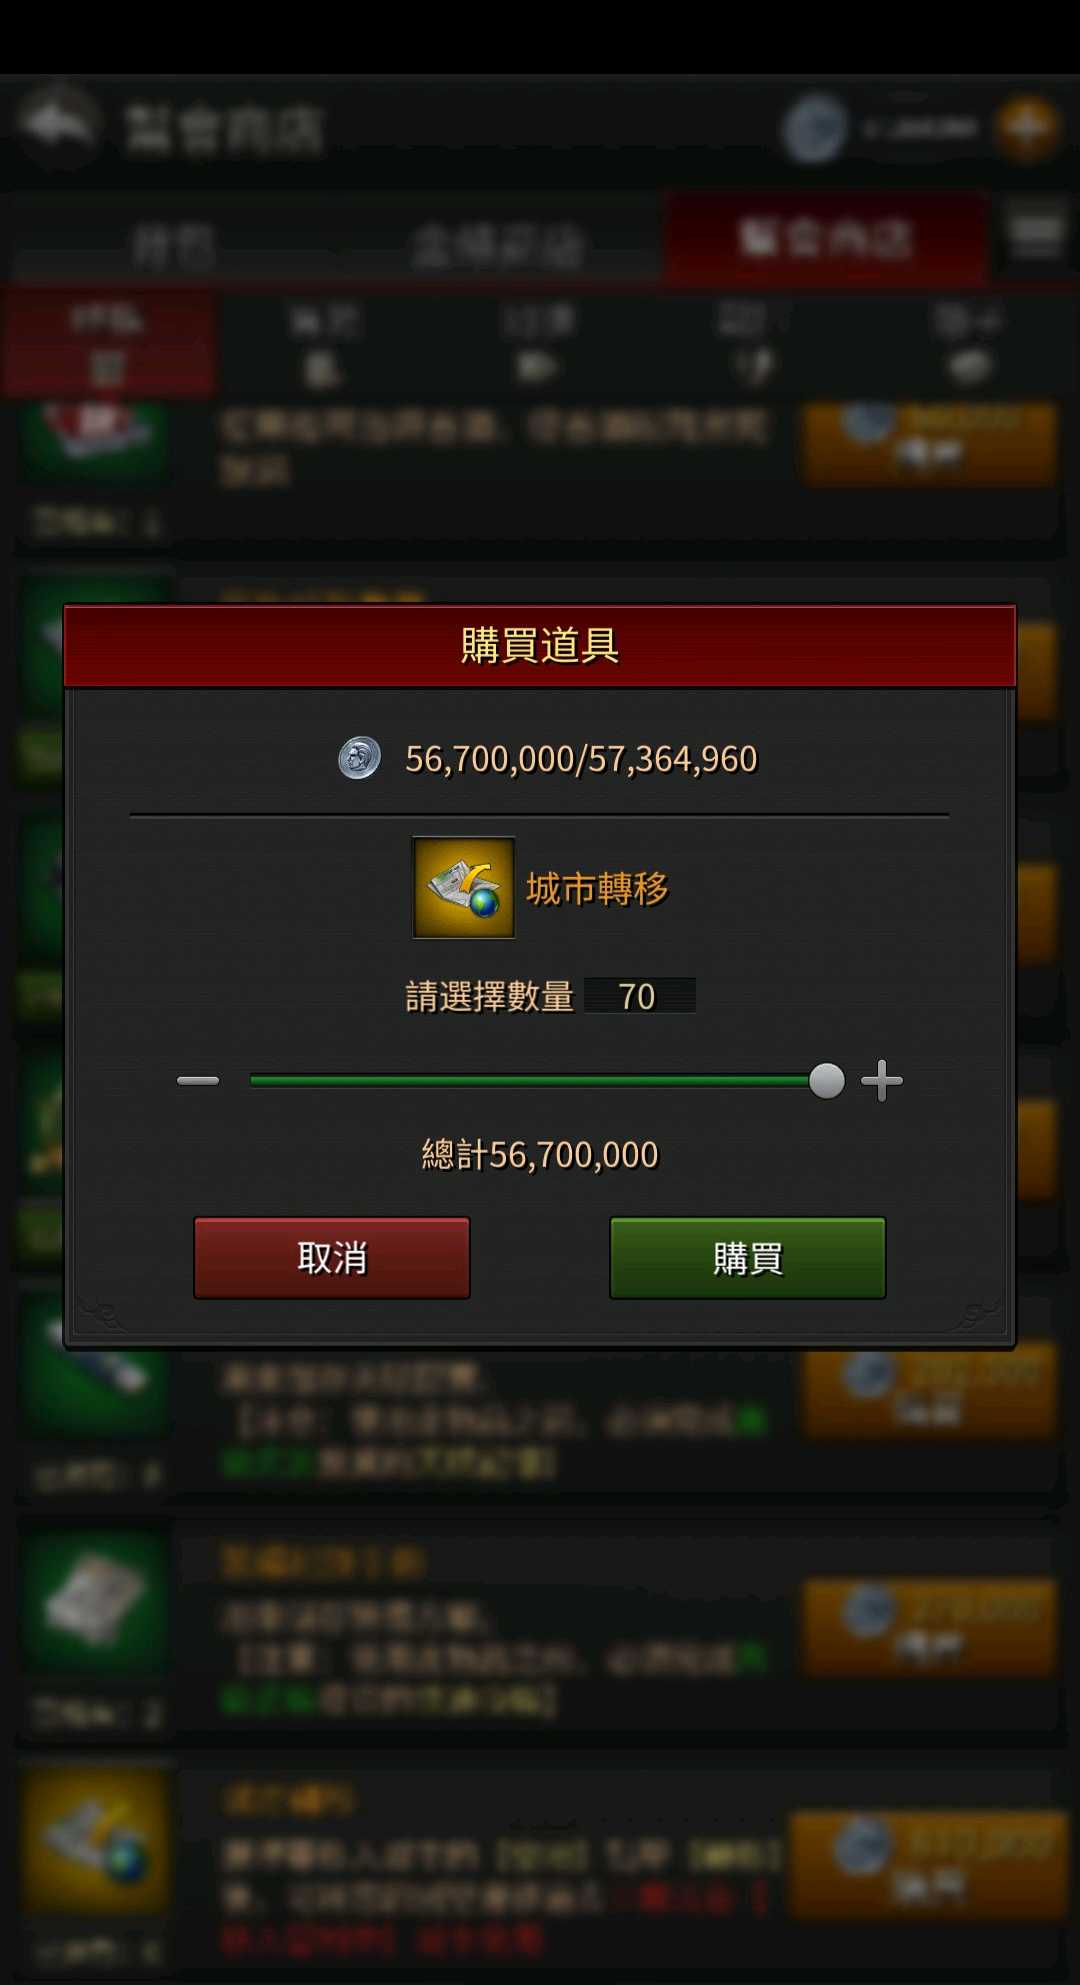Screen dimensions: 1080x1985
Task: Select the red highlighted category sub-tab
Action: click(x=108, y=344)
